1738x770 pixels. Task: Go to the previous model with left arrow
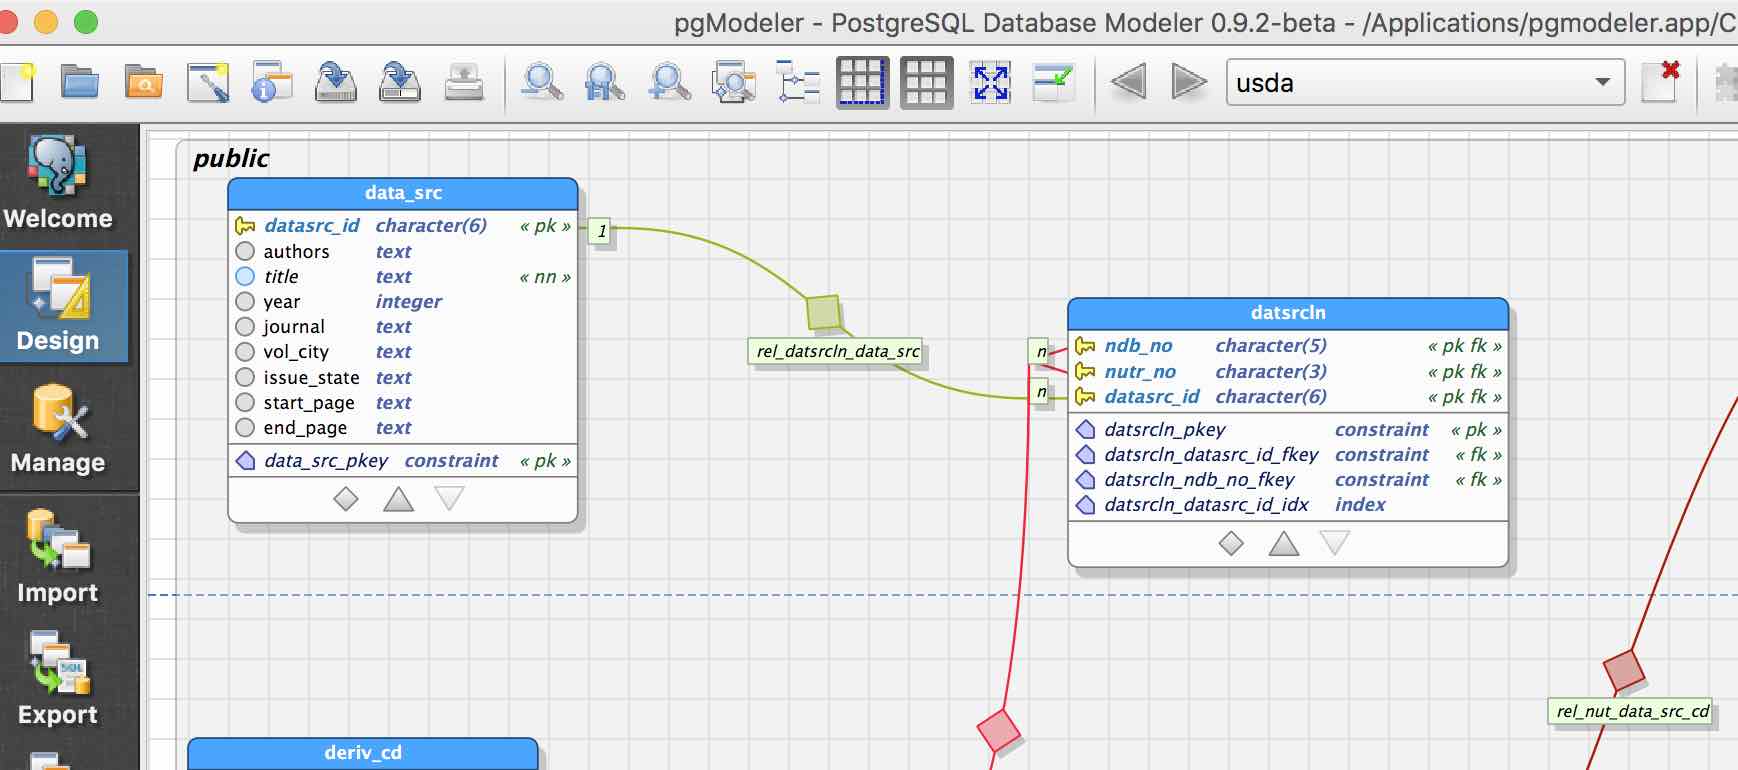point(1128,82)
